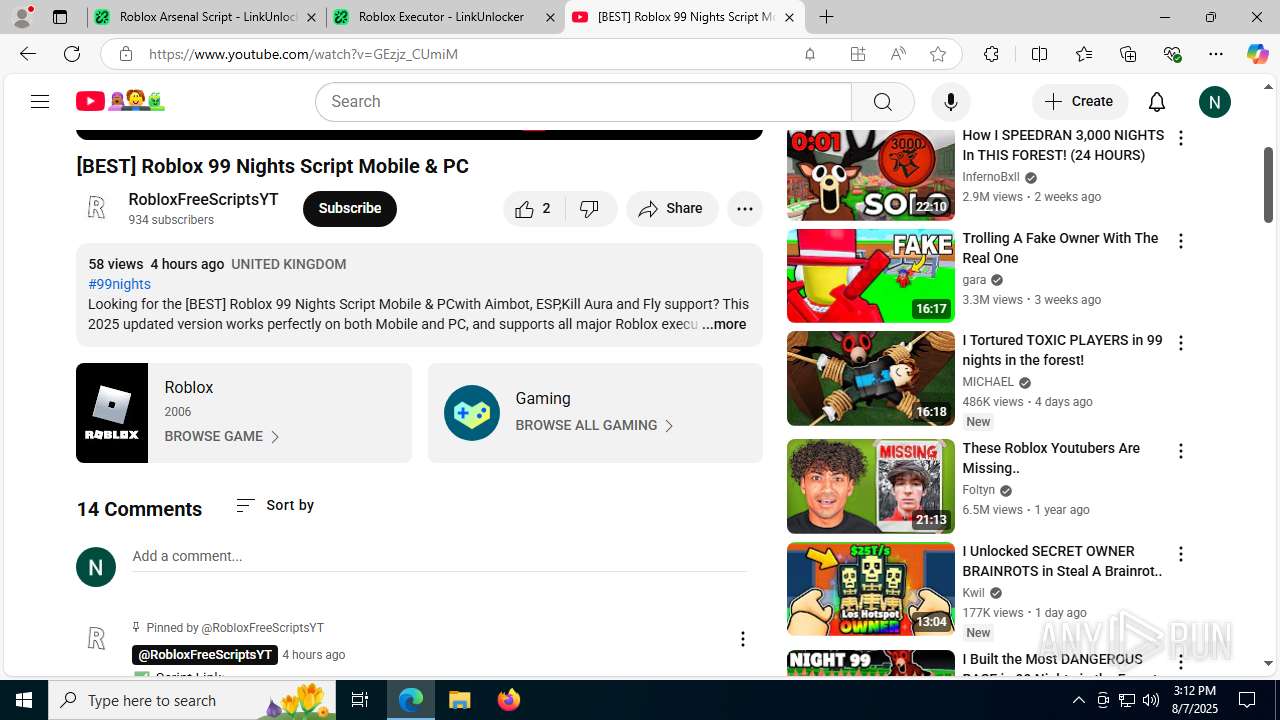Share the video

pyautogui.click(x=671, y=209)
